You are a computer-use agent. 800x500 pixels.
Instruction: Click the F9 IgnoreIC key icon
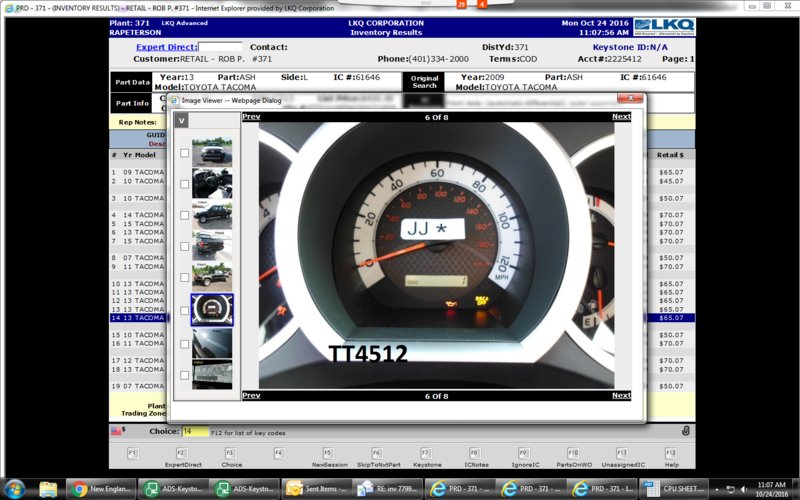[524, 453]
